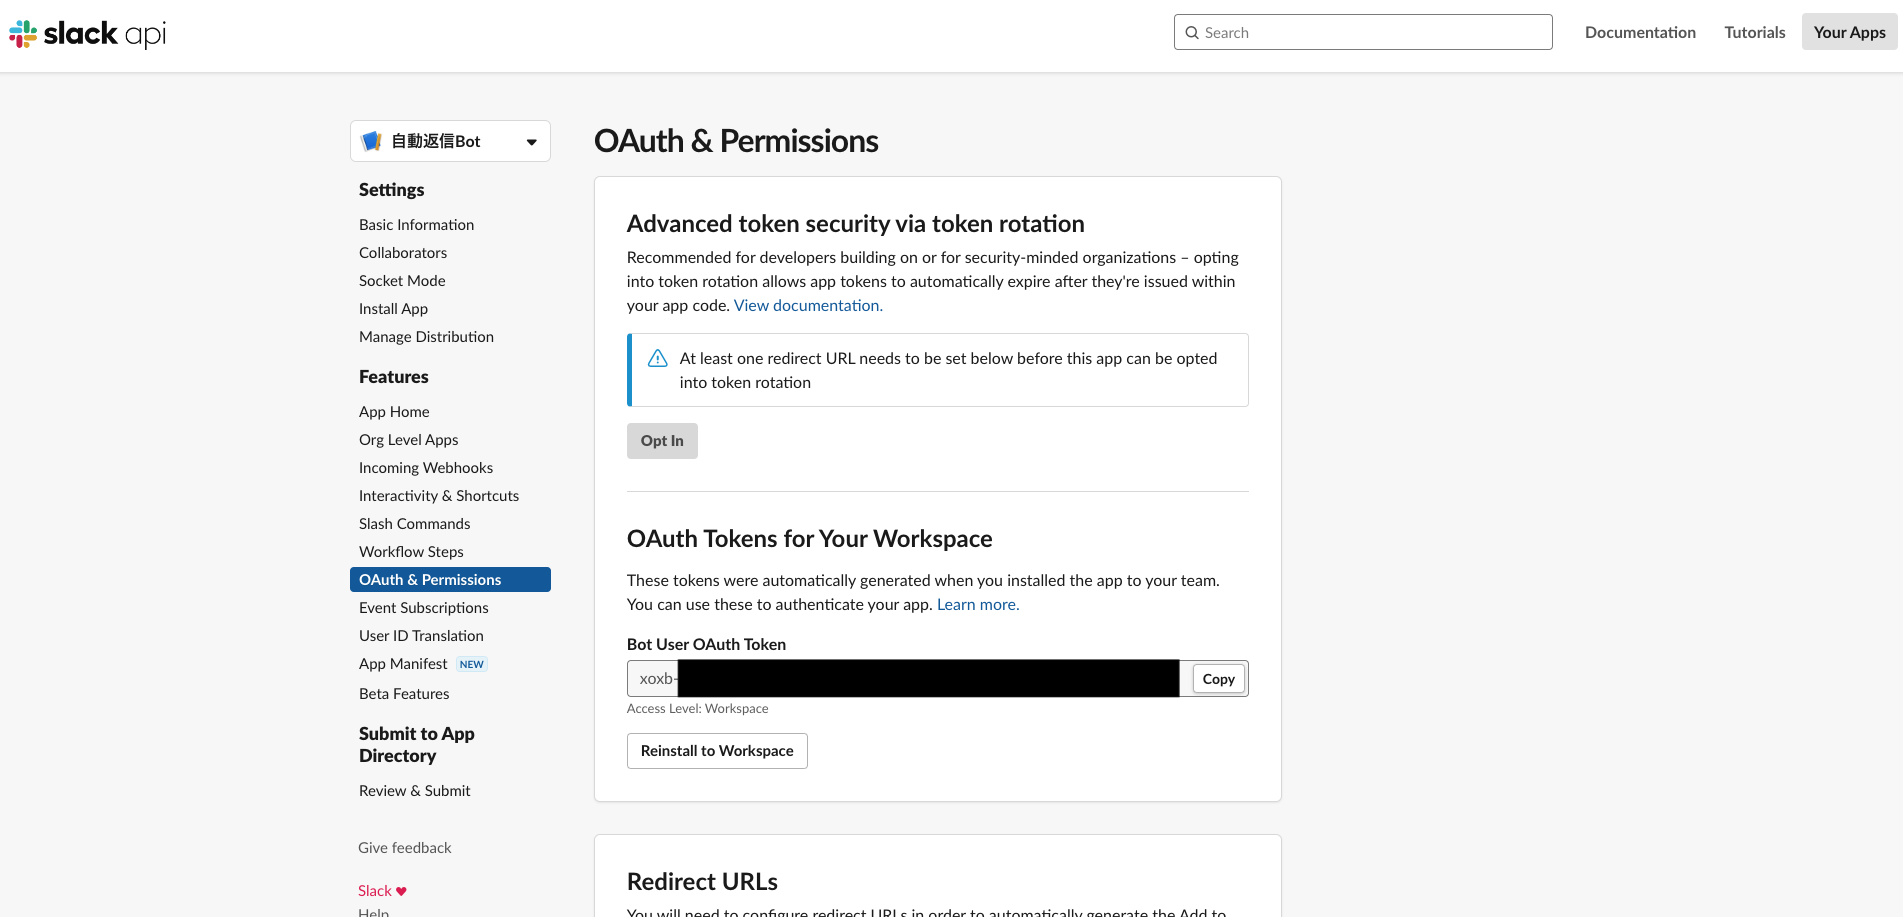Image resolution: width=1903 pixels, height=917 pixels.
Task: Click the Slack API logo
Action: [86, 32]
